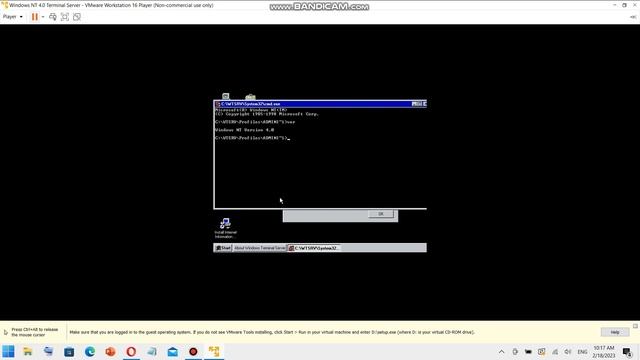Open File Explorer from the host taskbar
The height and width of the screenshot is (360, 640).
point(28,351)
